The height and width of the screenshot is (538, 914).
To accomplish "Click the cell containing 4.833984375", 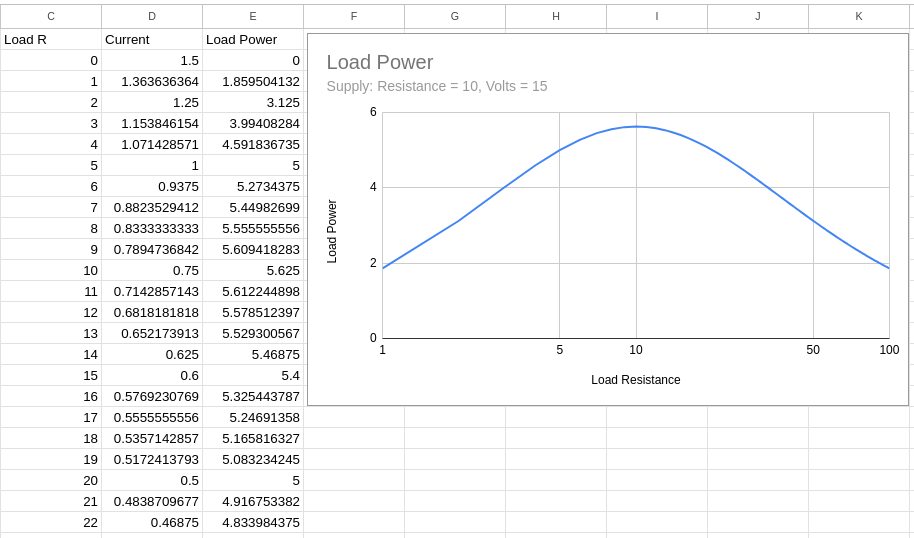I will (253, 522).
